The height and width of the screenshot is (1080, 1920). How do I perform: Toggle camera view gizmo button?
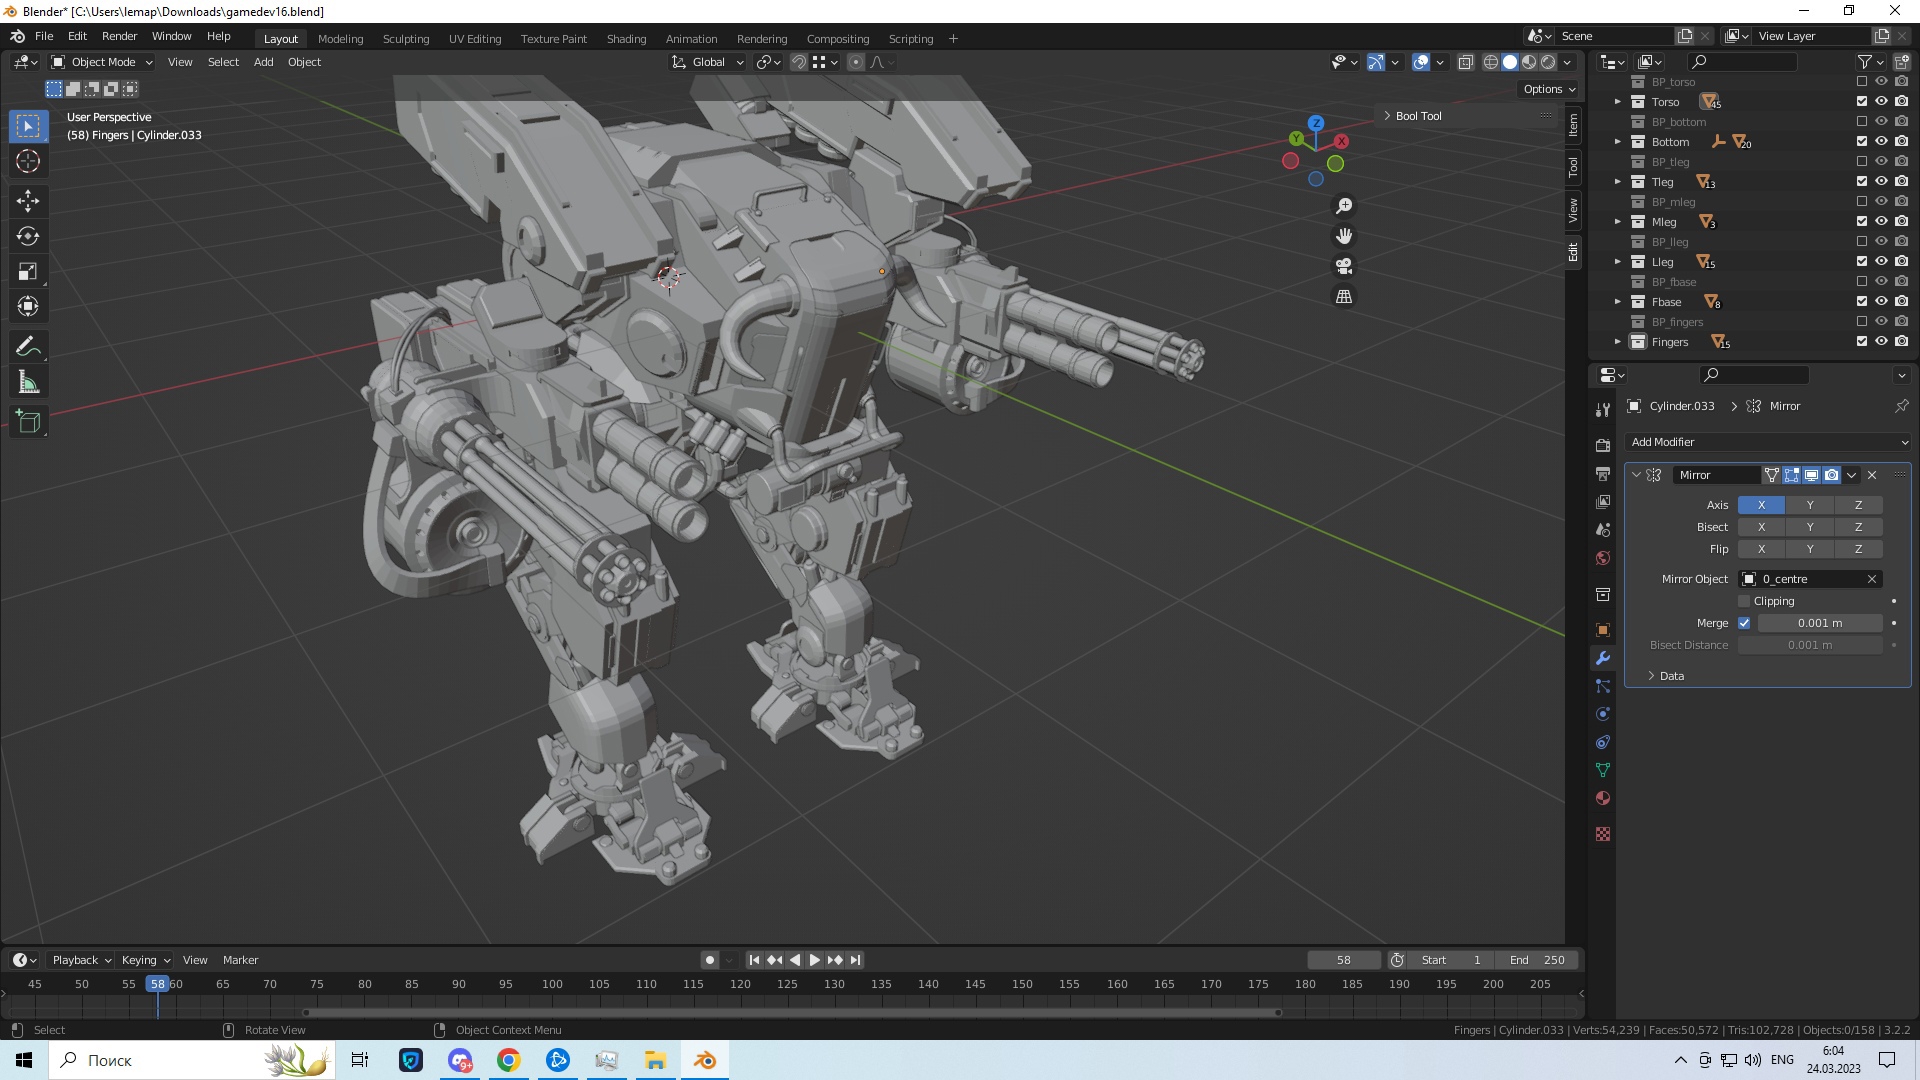pos(1344,266)
